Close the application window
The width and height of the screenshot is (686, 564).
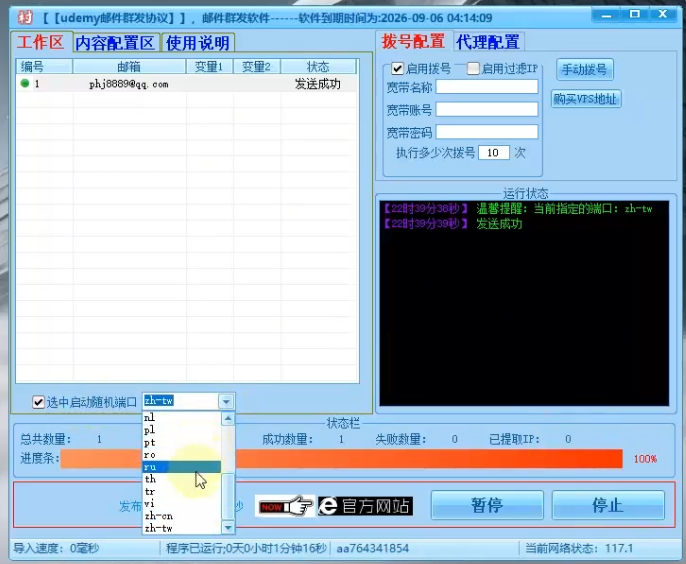click(663, 14)
